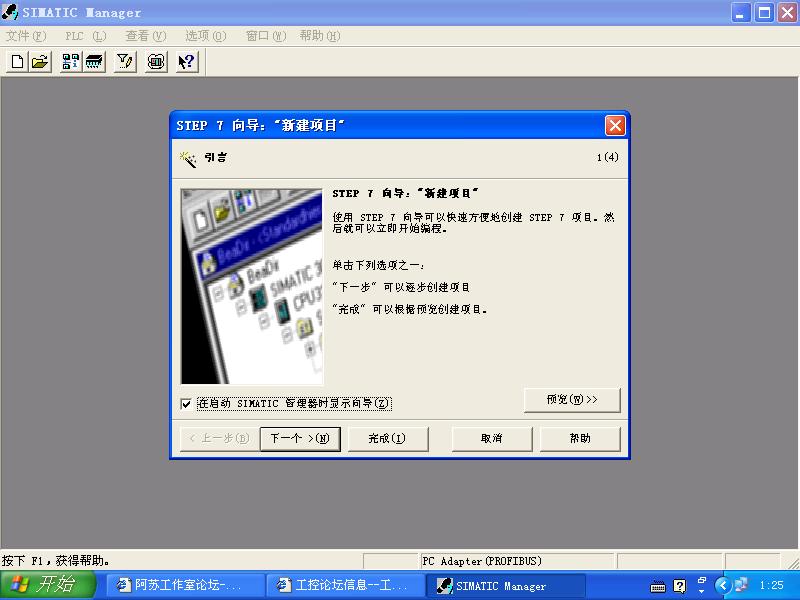
Task: Open the PLC (L) menu
Action: pyautogui.click(x=86, y=36)
